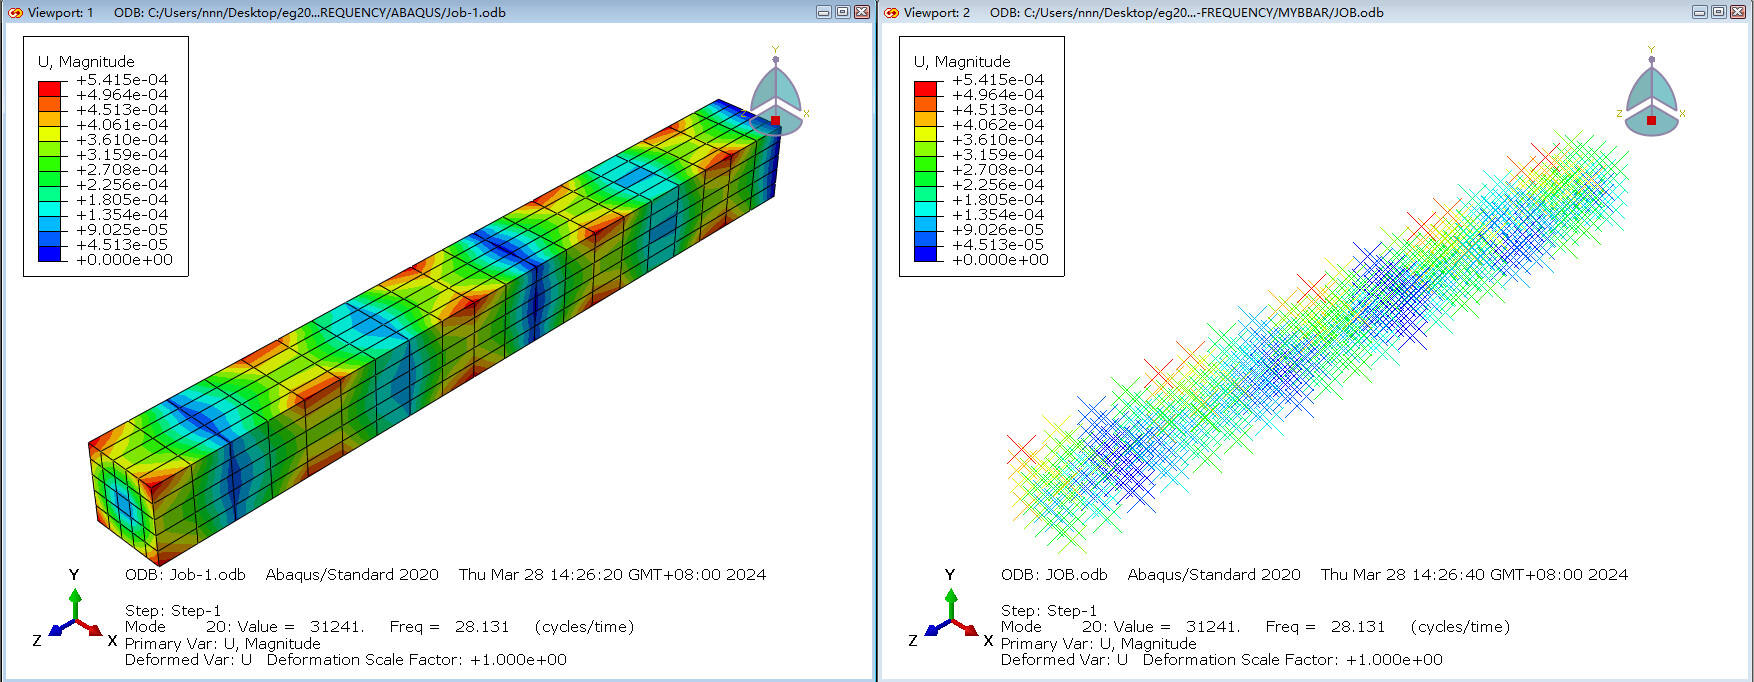Minimize Viewport 1
1754x682 pixels.
tap(823, 12)
